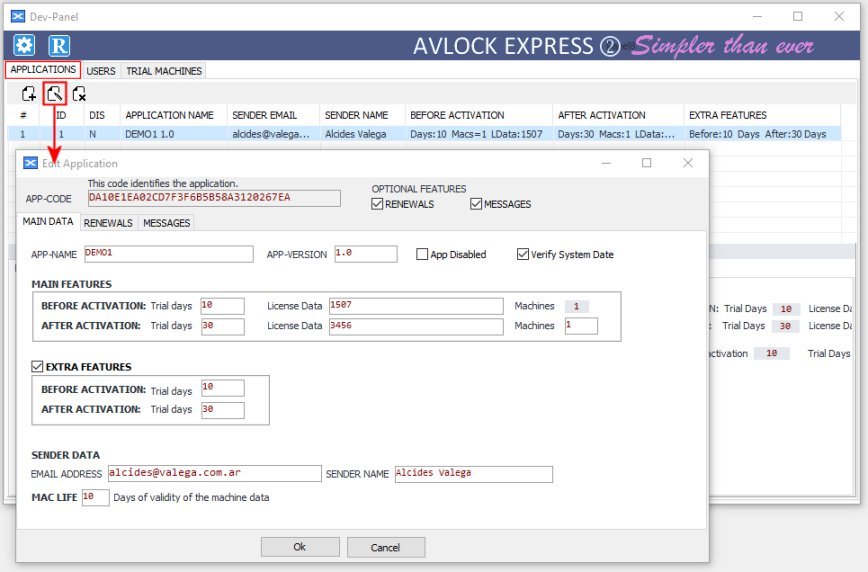
Task: Edit Extra Features Before Activation trial days
Action: (x=223, y=388)
